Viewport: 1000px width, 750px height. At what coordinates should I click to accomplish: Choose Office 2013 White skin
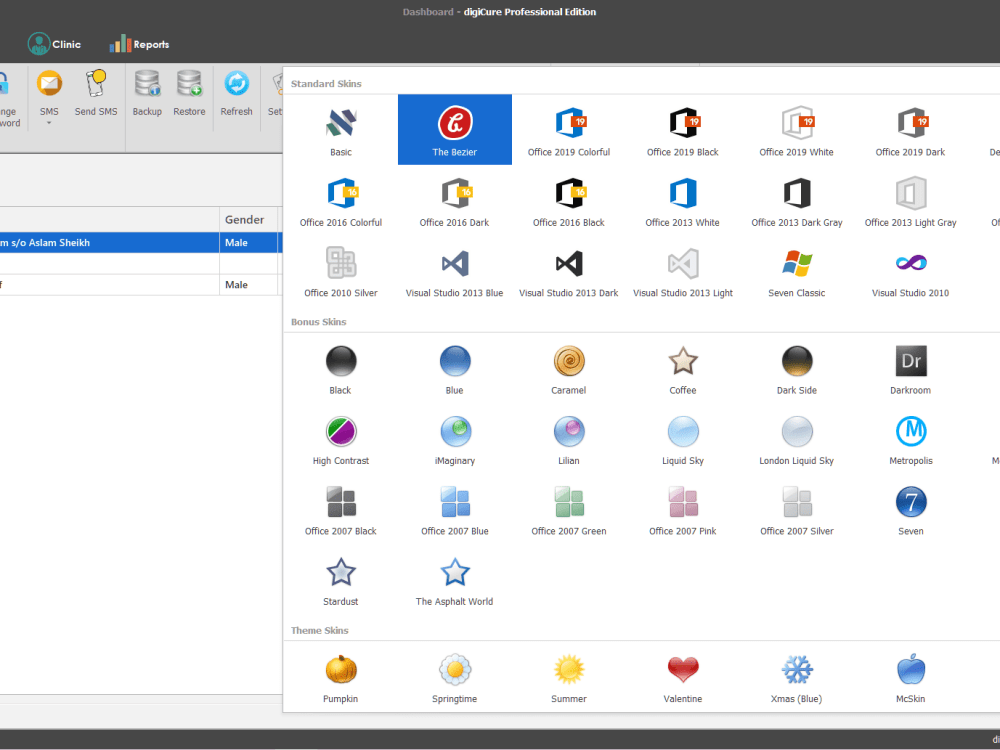point(682,201)
